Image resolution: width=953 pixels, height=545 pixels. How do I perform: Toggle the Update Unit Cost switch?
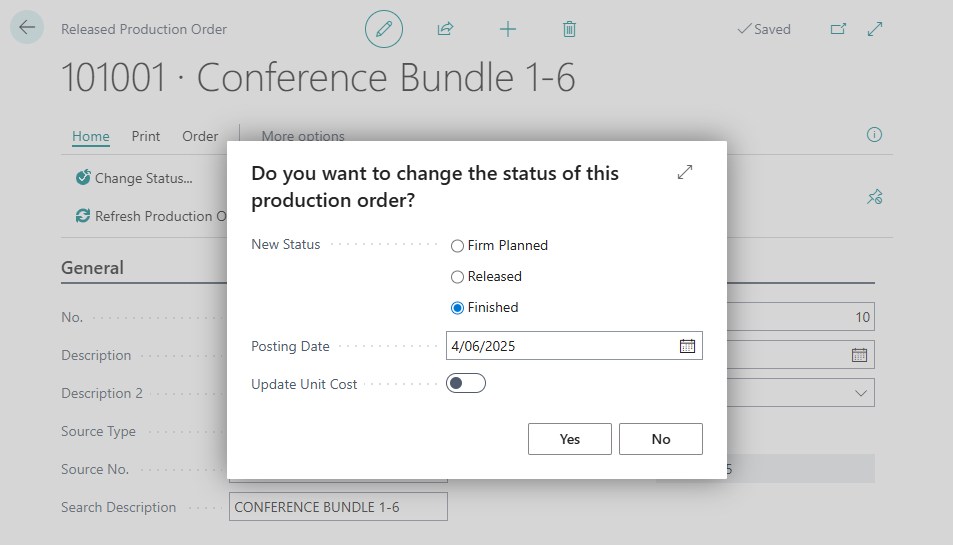tap(466, 383)
